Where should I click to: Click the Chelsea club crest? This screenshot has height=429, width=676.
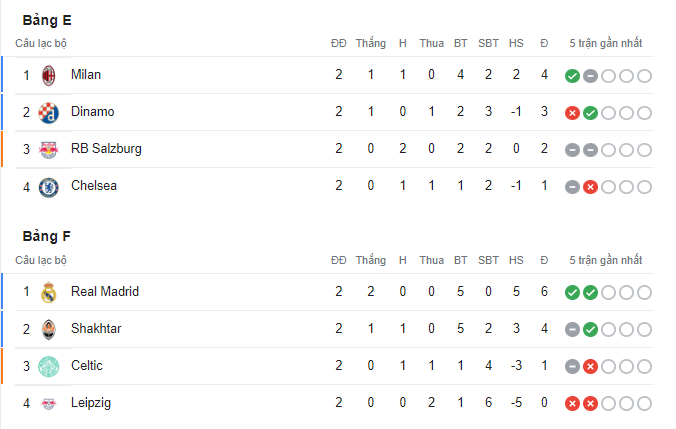pos(49,187)
